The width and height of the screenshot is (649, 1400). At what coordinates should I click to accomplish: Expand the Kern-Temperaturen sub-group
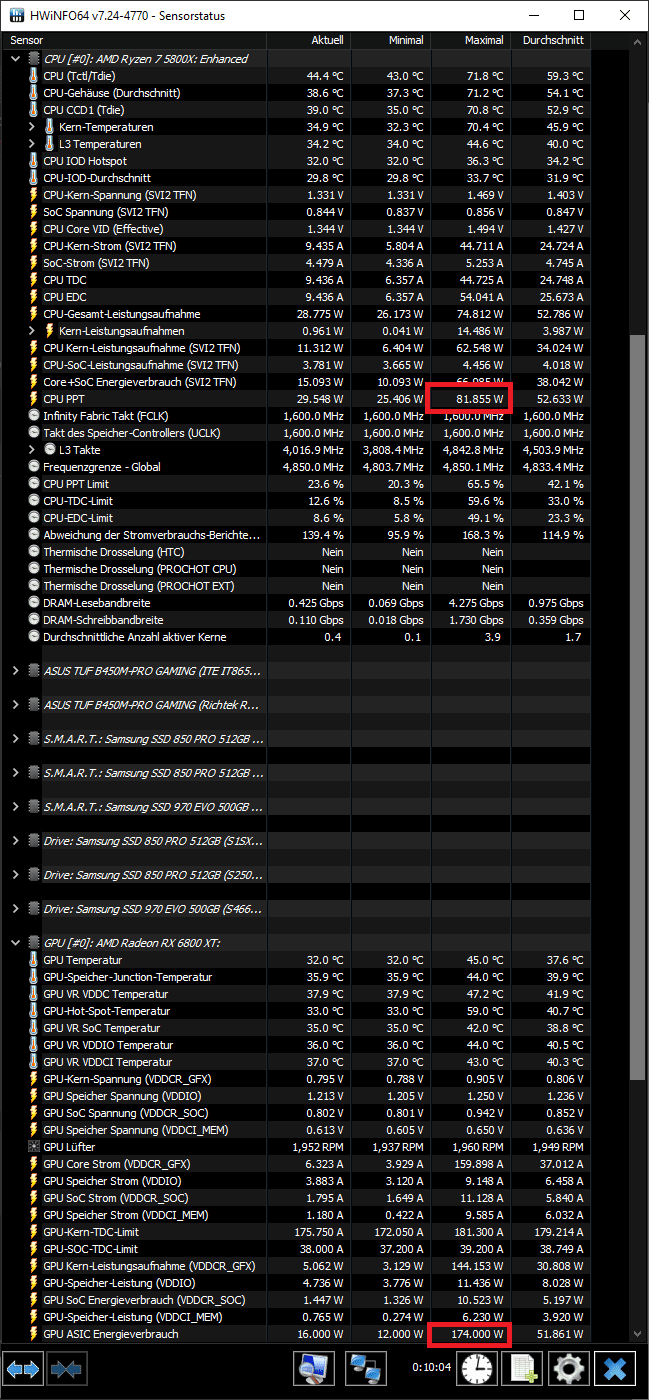click(x=32, y=127)
